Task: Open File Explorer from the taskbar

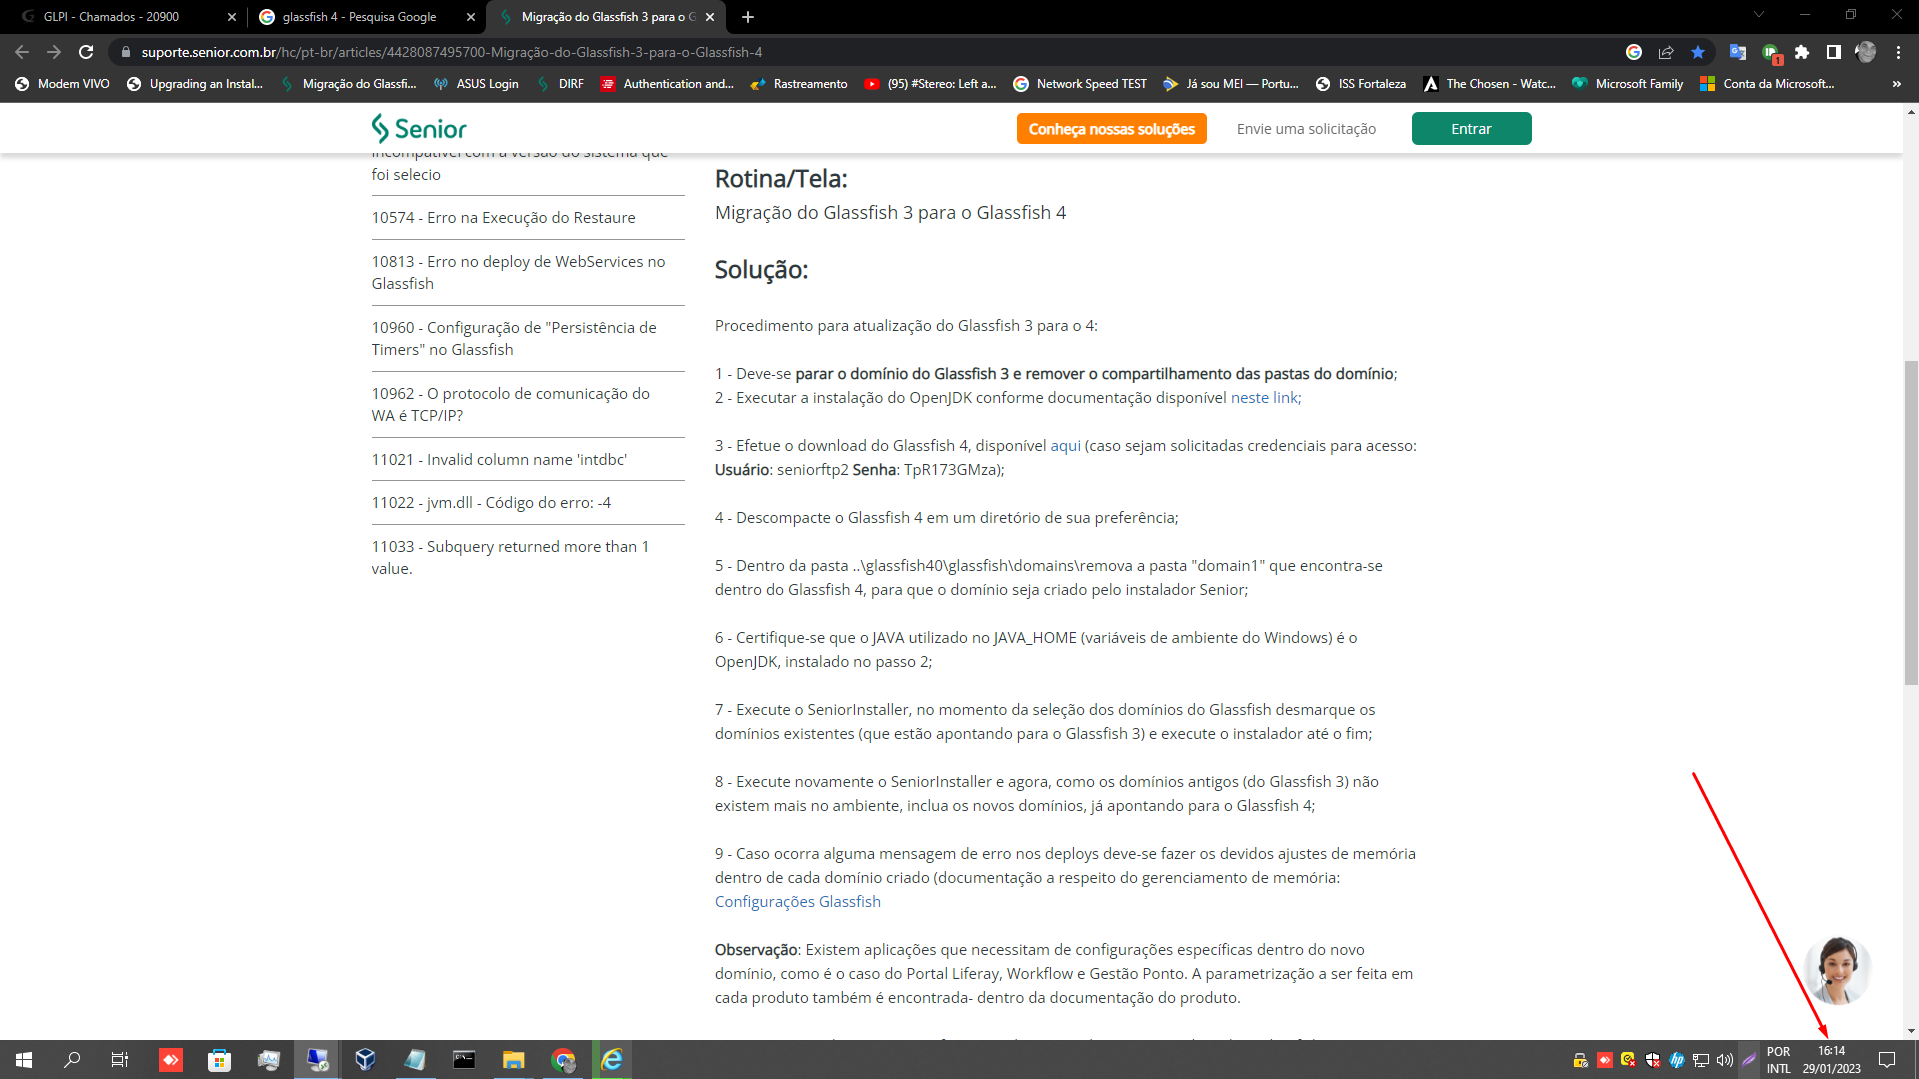Action: (513, 1059)
